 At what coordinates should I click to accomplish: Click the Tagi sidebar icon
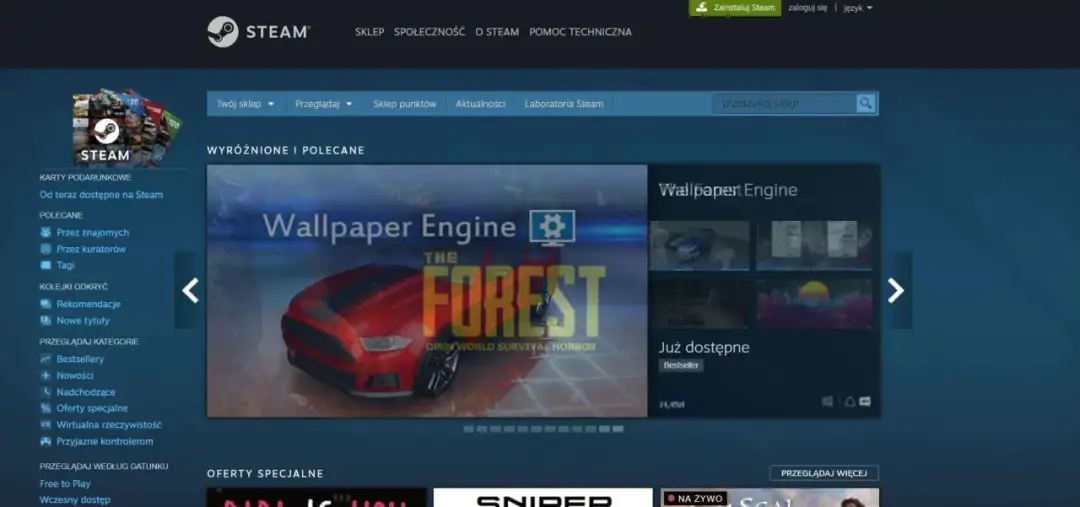pyautogui.click(x=46, y=265)
